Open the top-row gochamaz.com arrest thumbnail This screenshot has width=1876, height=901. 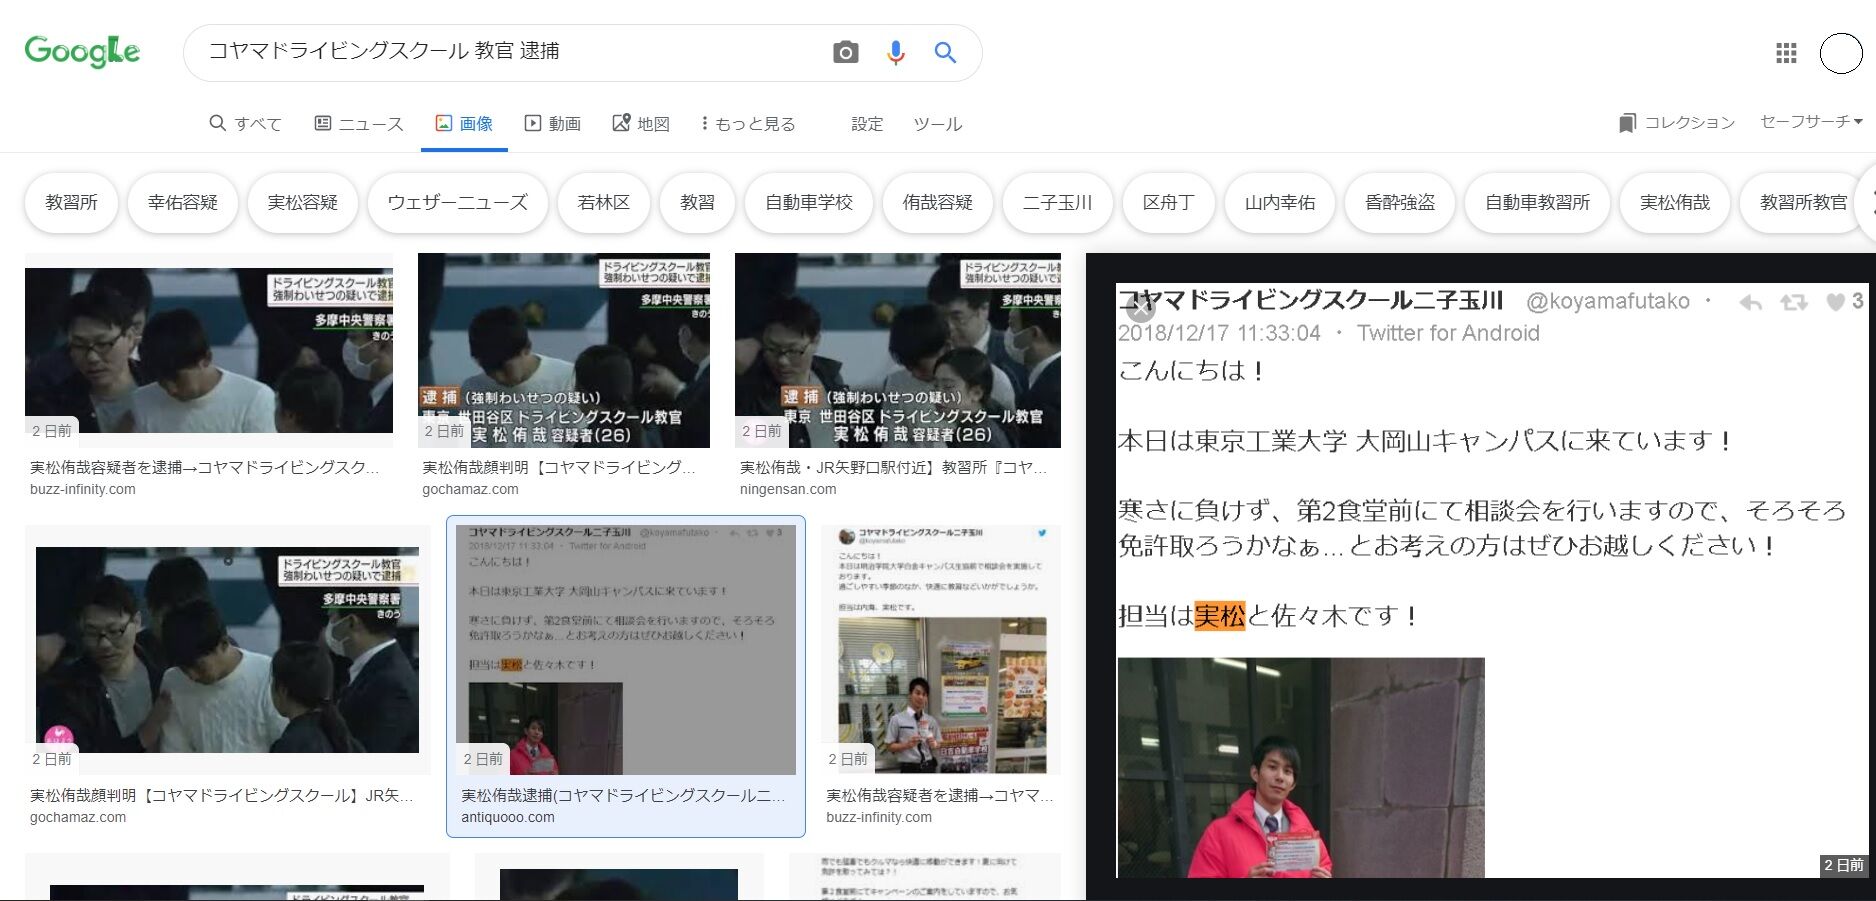pyautogui.click(x=563, y=350)
